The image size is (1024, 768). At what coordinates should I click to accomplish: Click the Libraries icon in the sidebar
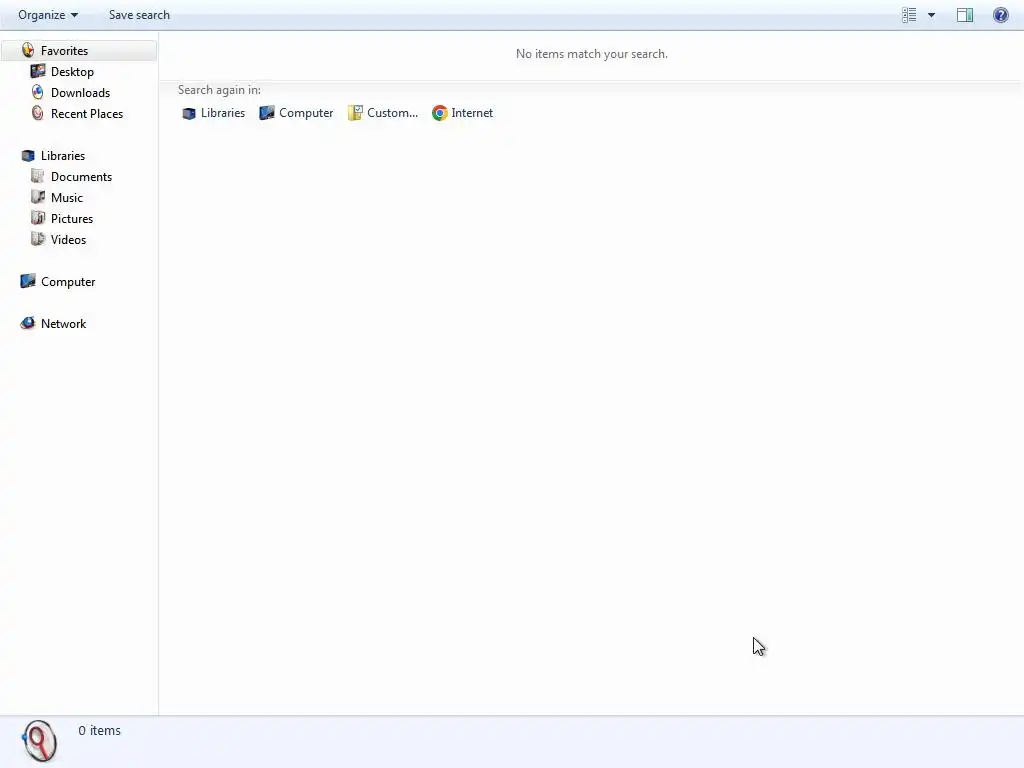coord(27,155)
